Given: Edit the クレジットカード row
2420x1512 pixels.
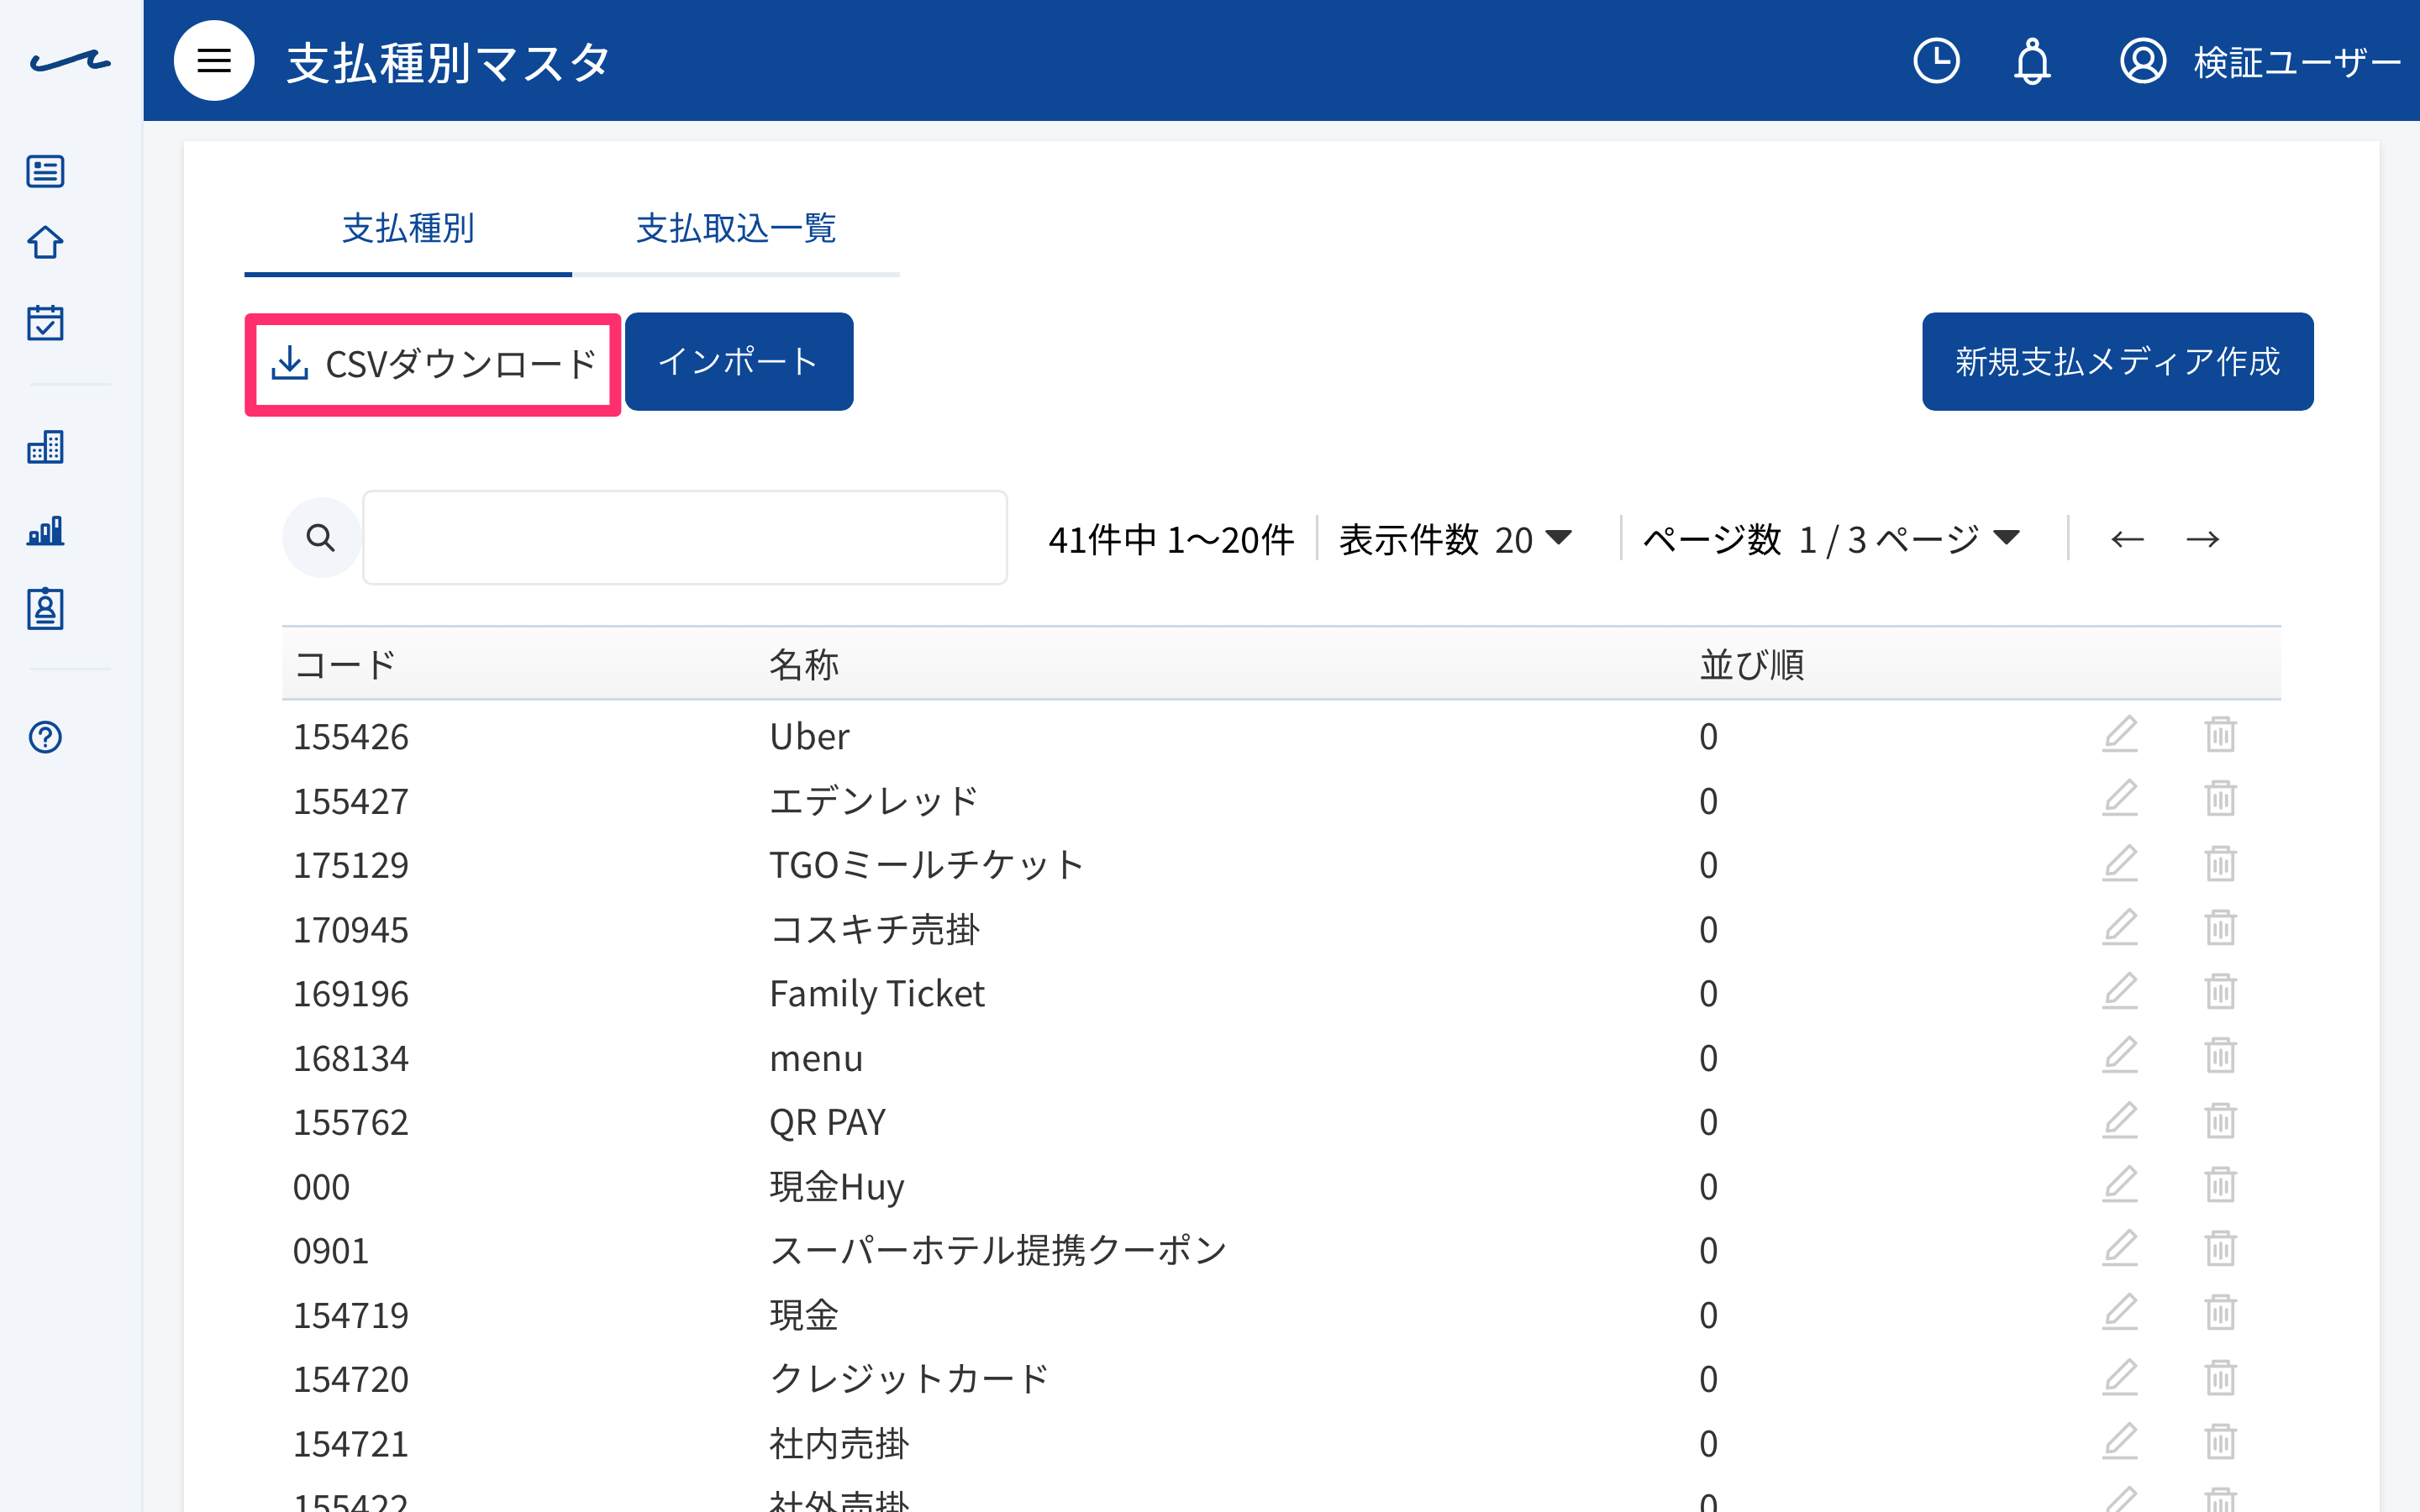Looking at the screenshot, I should click(2120, 1378).
